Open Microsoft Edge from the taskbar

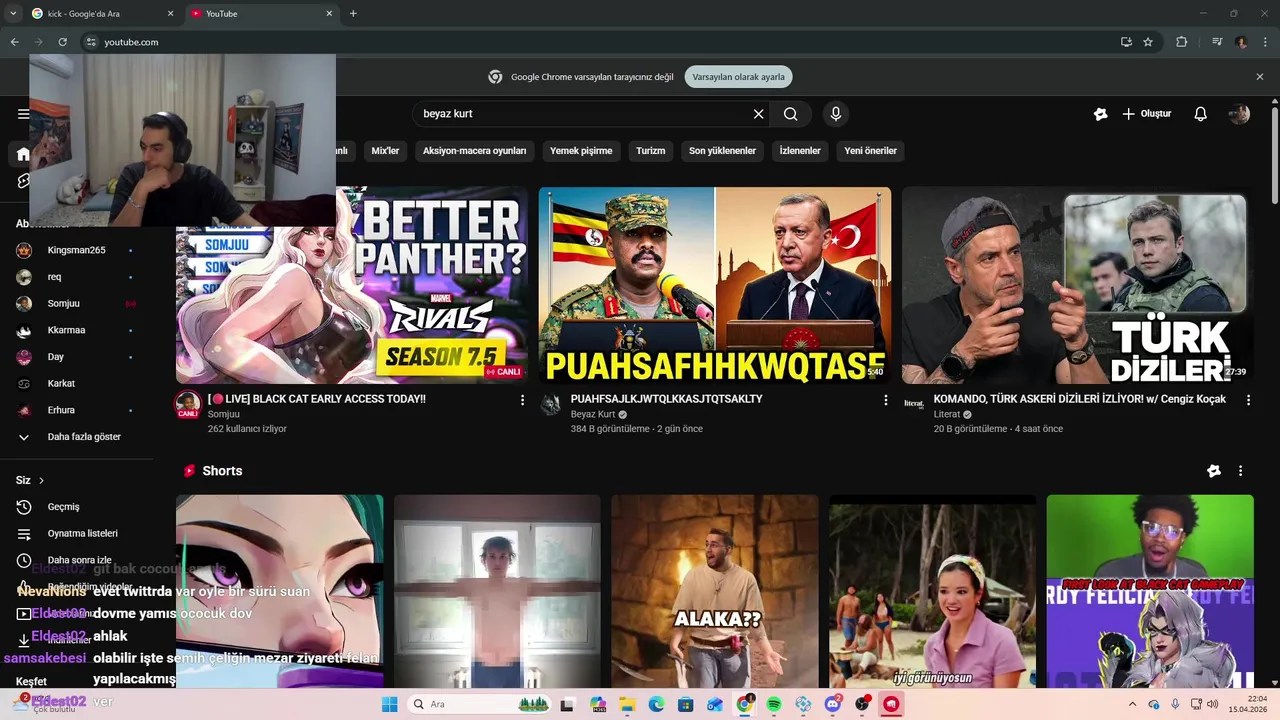tap(656, 704)
